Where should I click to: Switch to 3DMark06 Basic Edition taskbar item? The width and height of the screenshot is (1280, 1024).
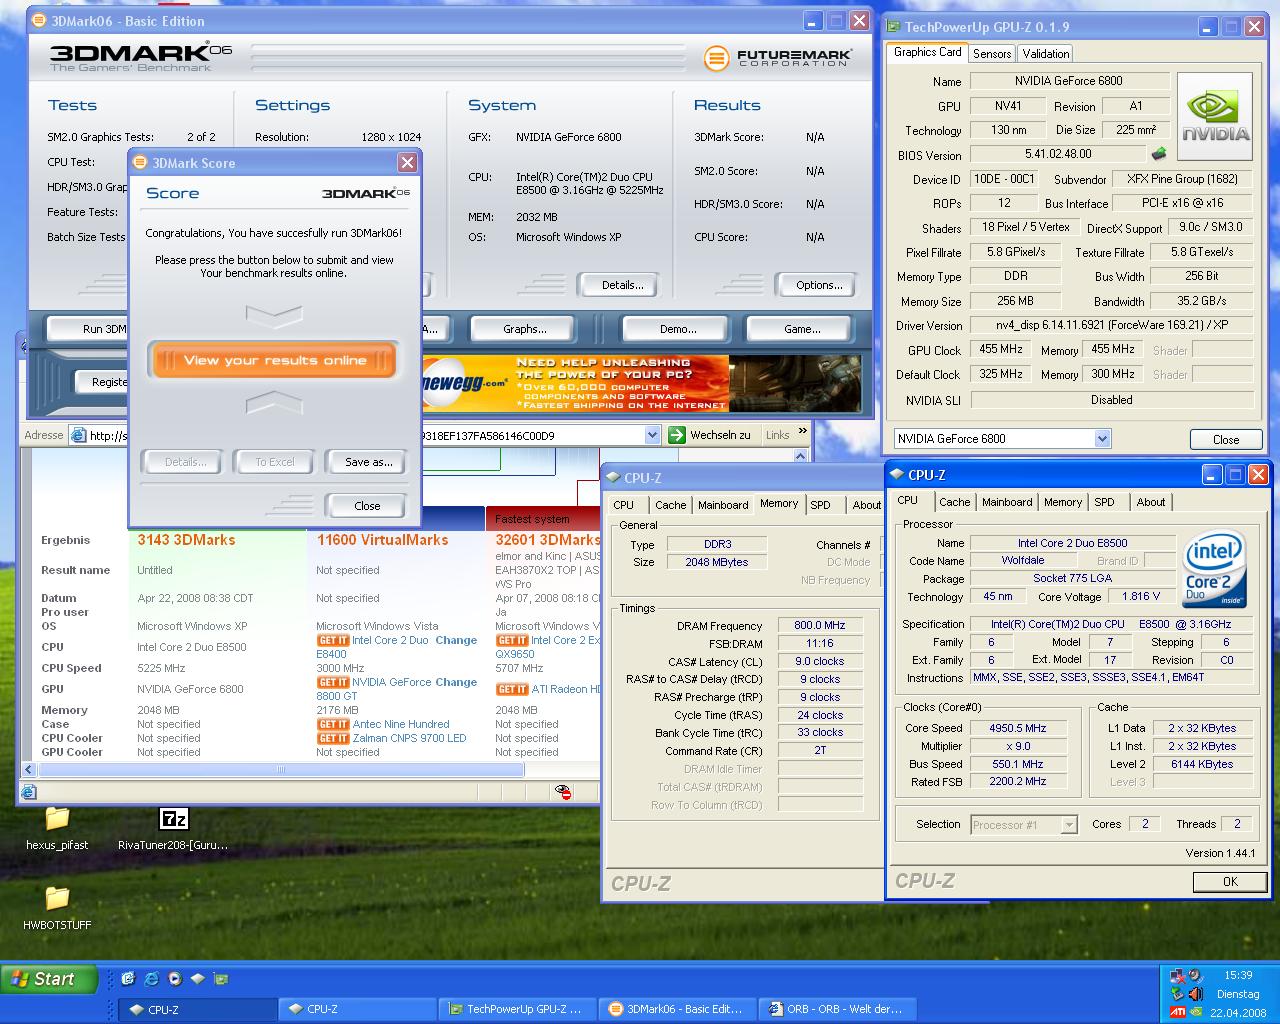tap(677, 1009)
